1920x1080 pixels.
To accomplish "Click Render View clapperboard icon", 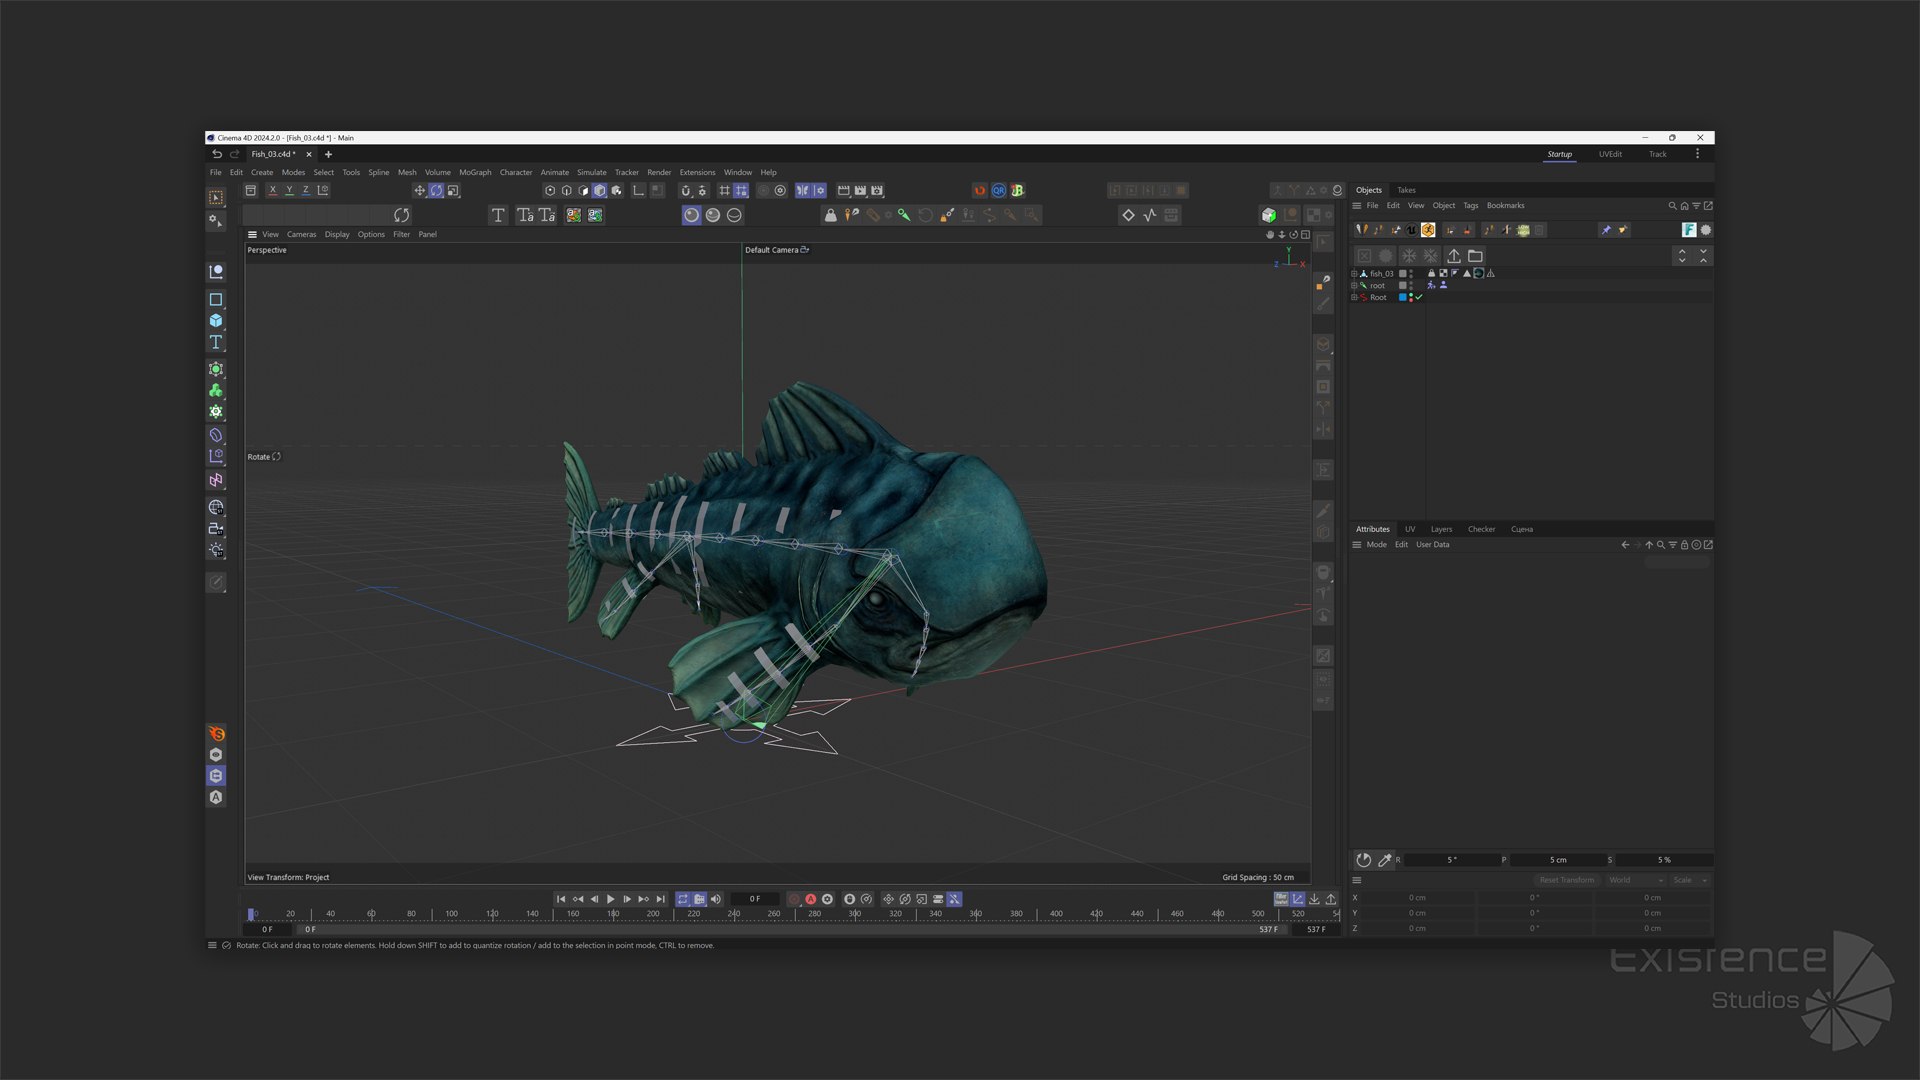I will 843,190.
